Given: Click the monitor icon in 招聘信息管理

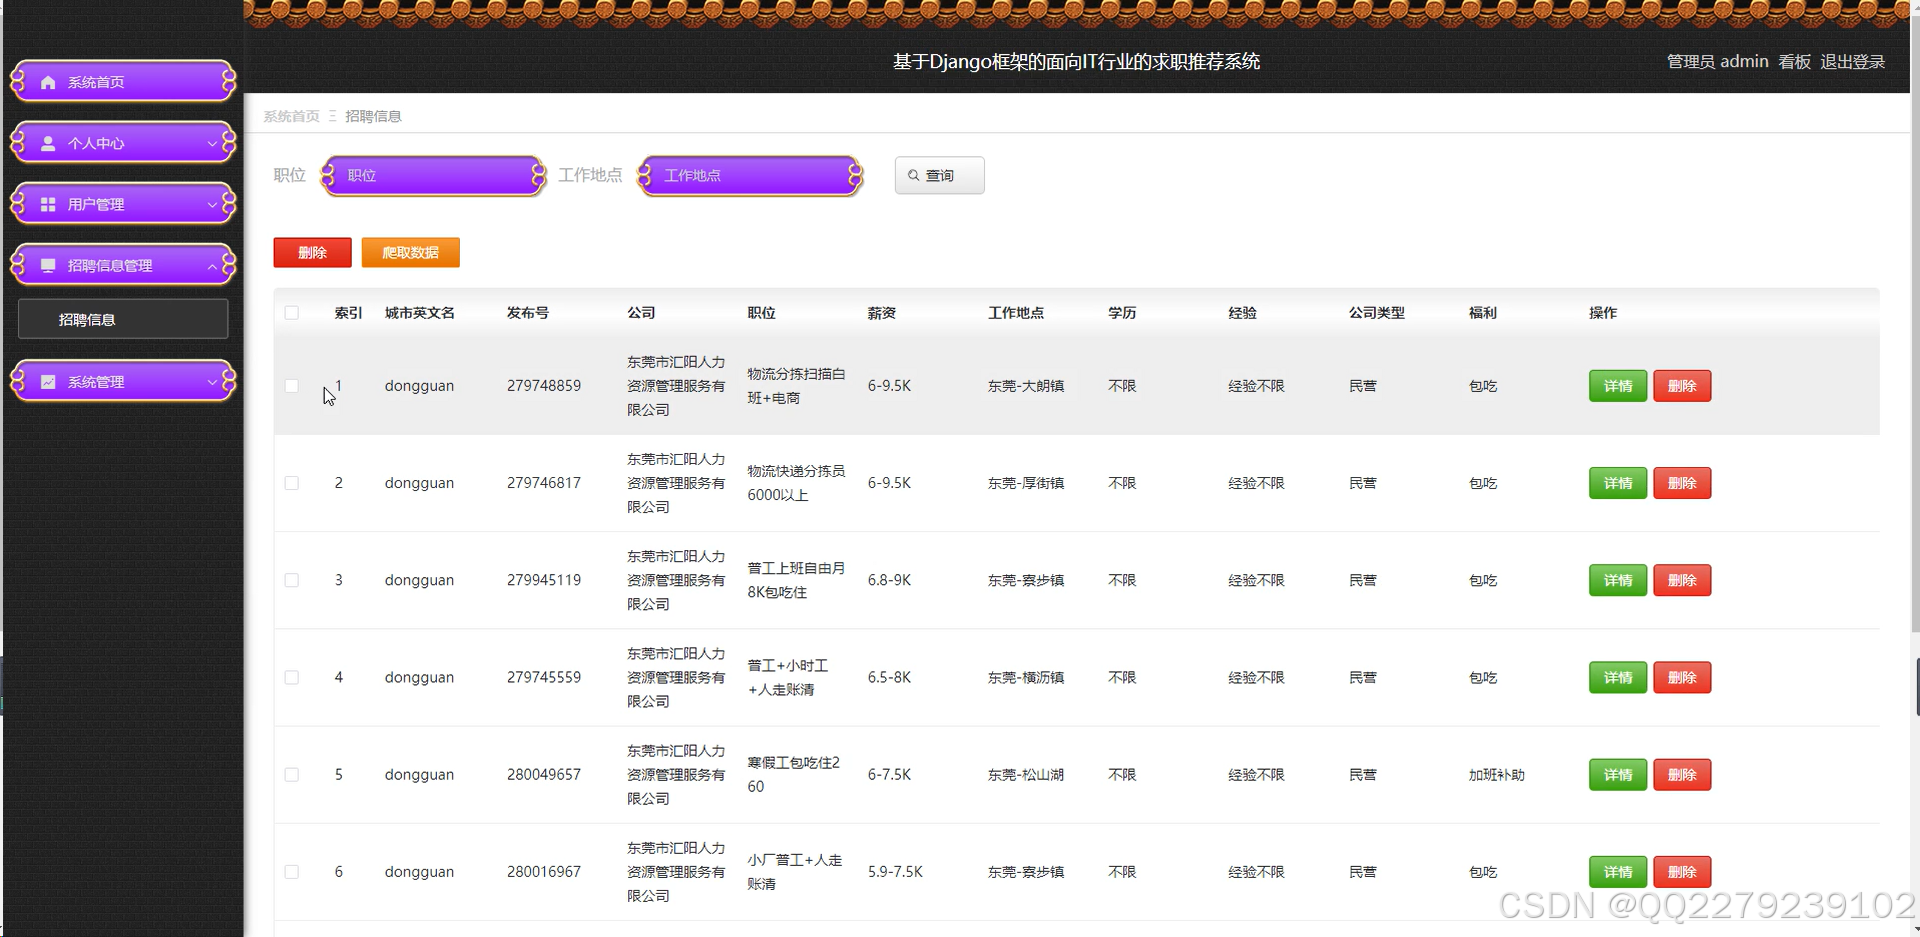Looking at the screenshot, I should tap(48, 265).
